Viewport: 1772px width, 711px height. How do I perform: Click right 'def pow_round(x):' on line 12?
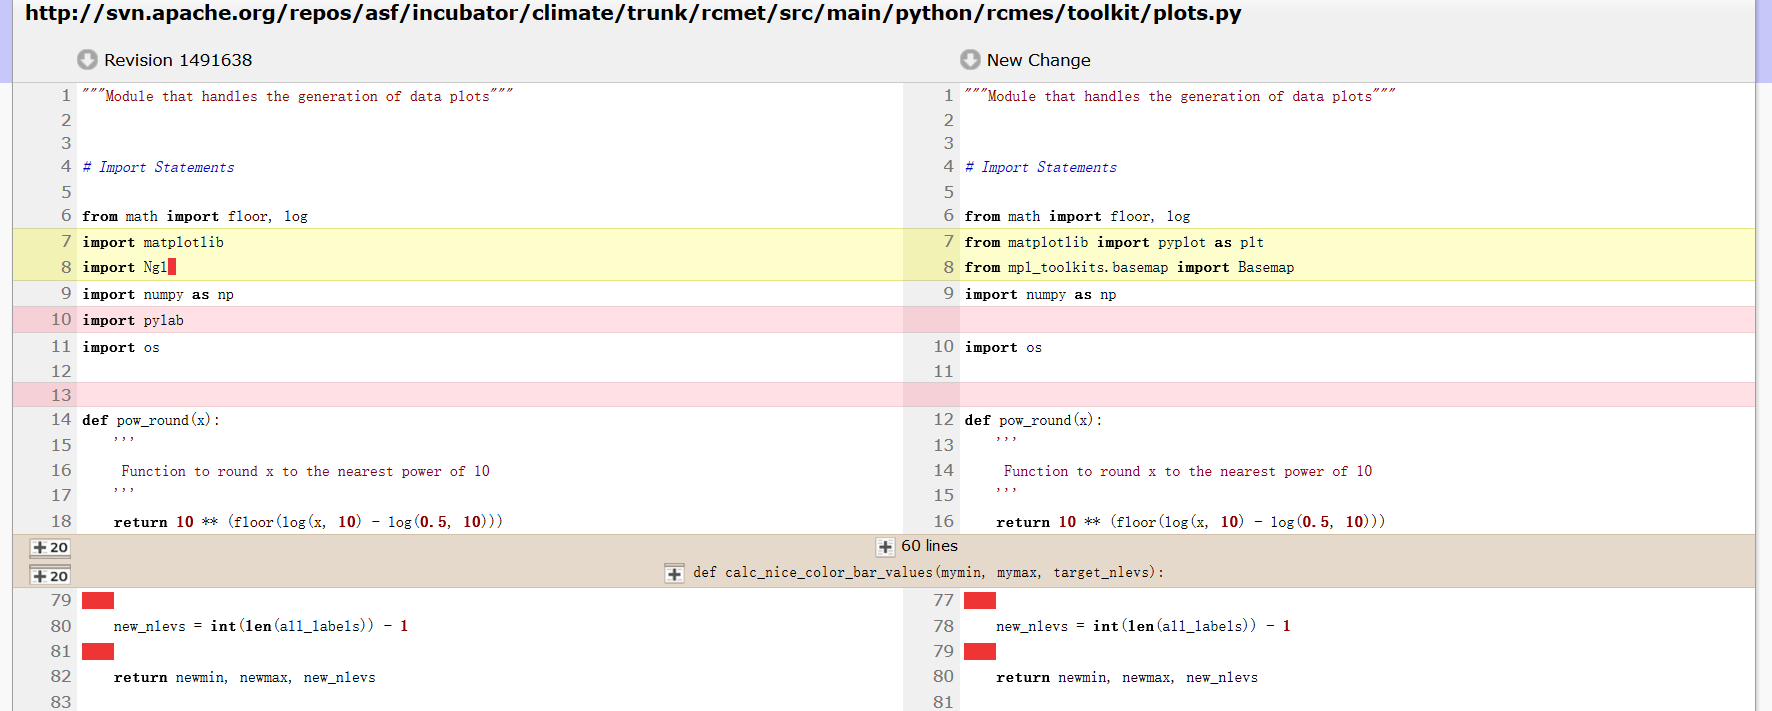(x=1033, y=420)
